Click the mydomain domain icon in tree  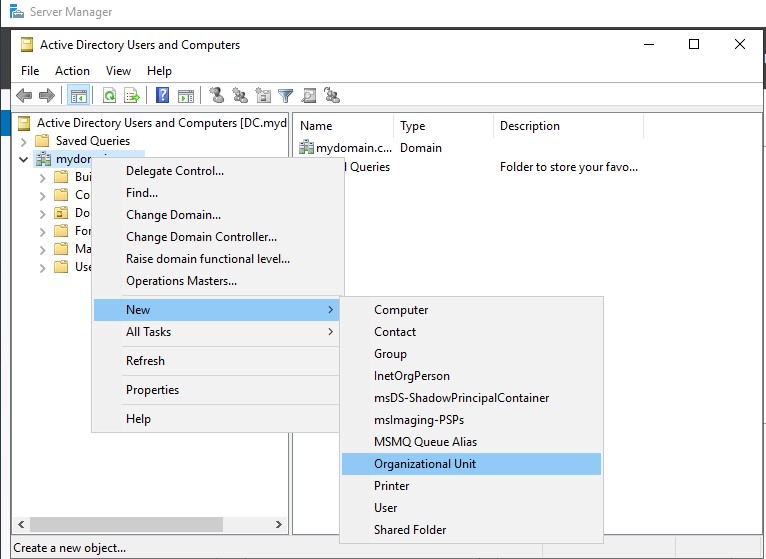tap(43, 159)
